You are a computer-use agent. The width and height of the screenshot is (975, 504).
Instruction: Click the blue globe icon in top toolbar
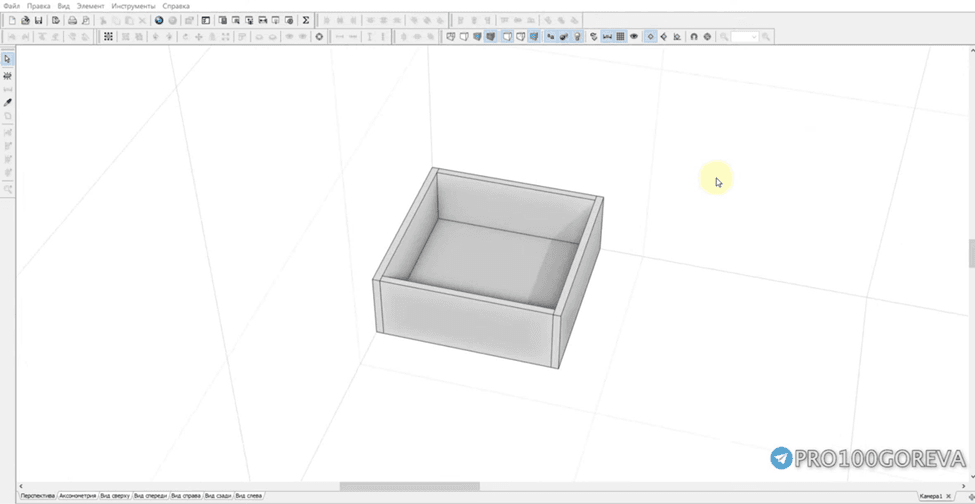pyautogui.click(x=159, y=20)
